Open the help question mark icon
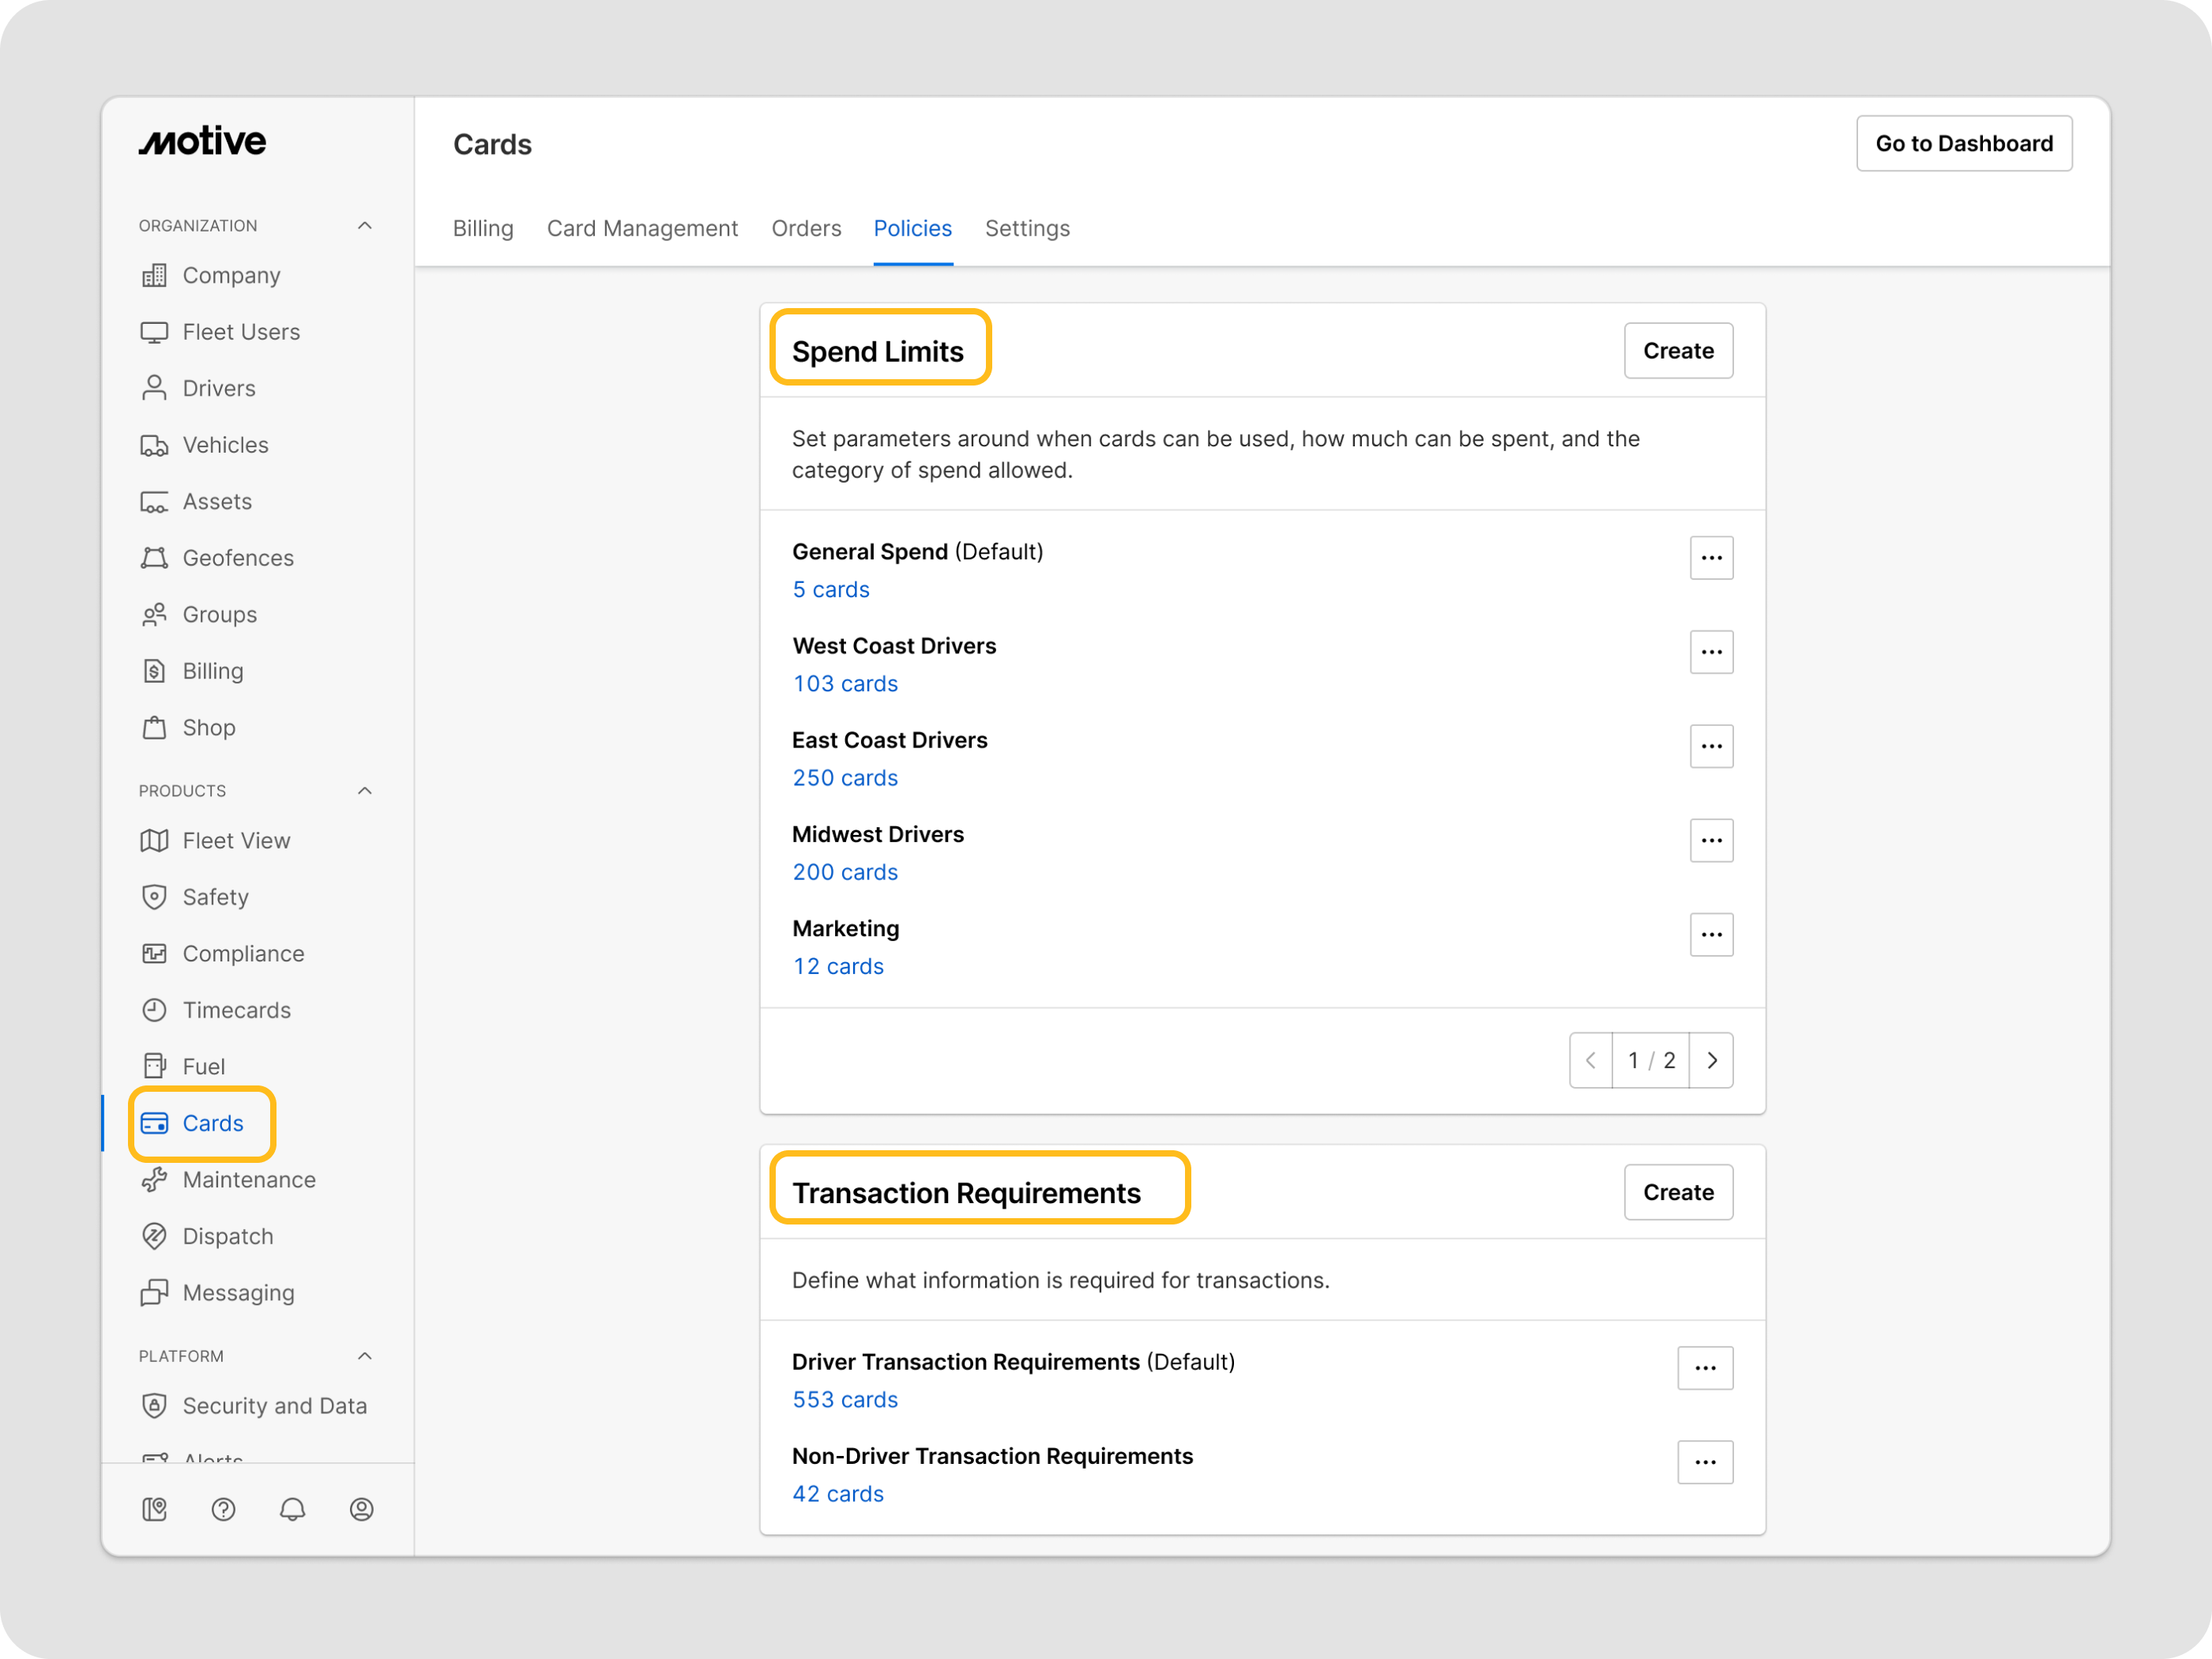 tap(223, 1509)
